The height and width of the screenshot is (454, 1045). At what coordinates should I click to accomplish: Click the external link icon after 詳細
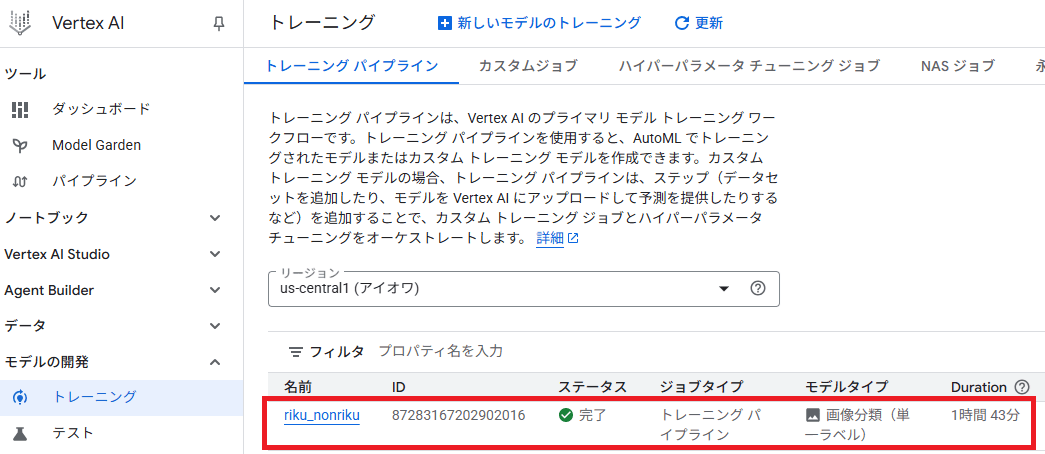point(572,238)
